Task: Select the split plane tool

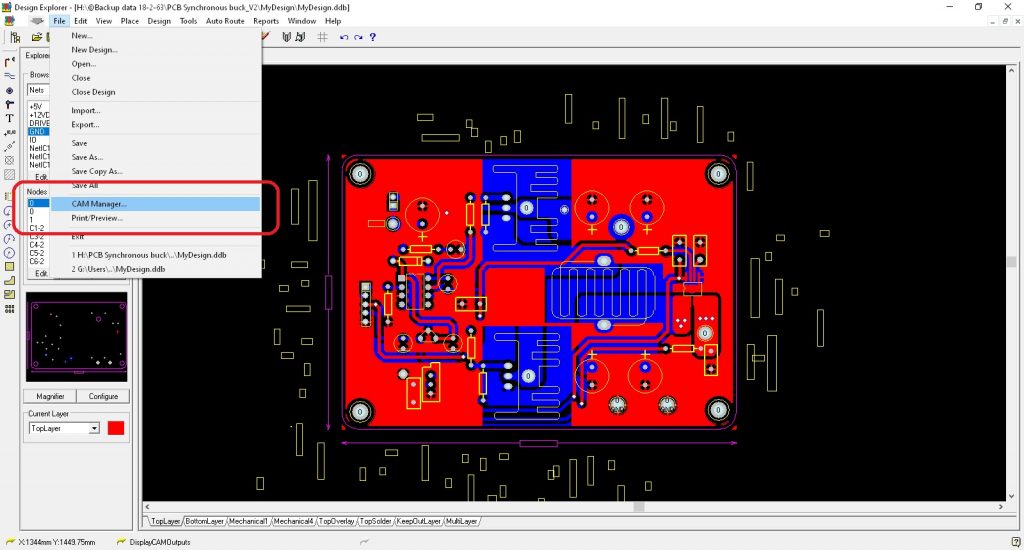Action: [10, 295]
